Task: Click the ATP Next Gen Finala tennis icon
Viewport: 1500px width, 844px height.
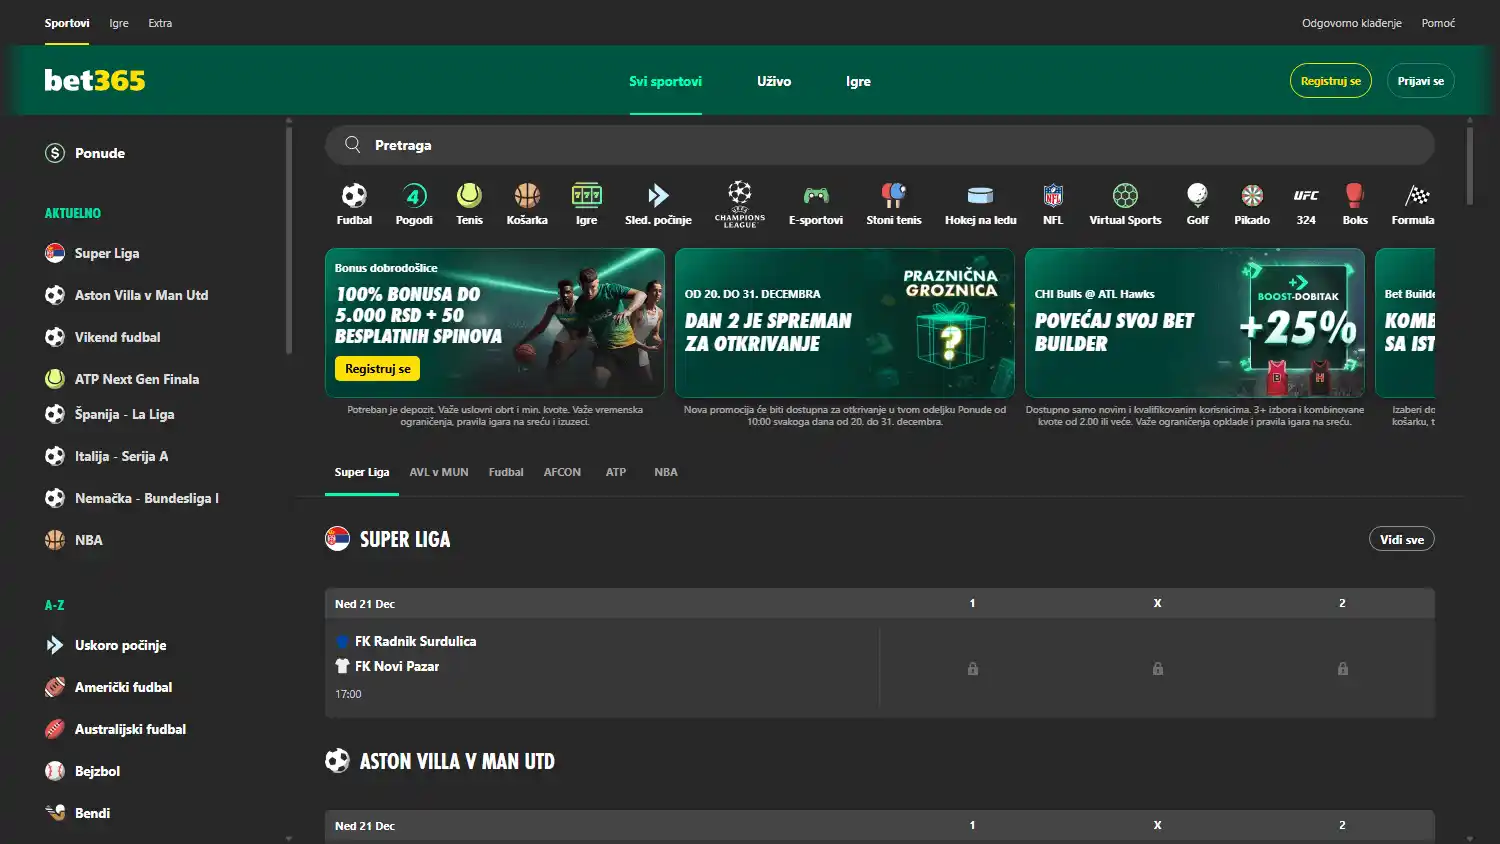Action: pyautogui.click(x=55, y=379)
